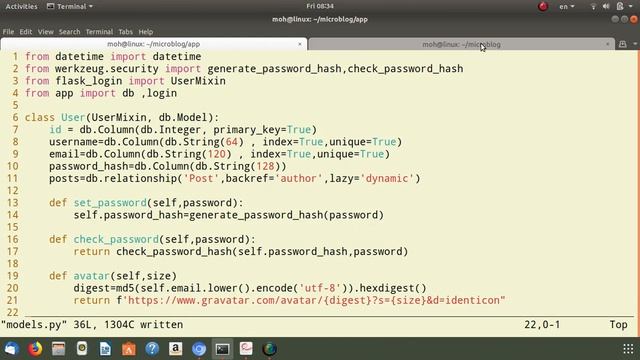Click the number 128 in password_hash line
Viewport: 640px width, 360px height.
tap(265, 167)
